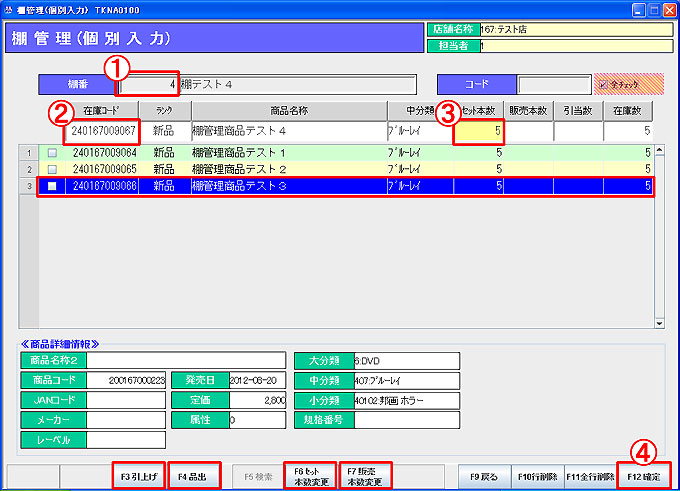Viewport: 680px width, 491px height.
Task: Click the 商品名称 column header
Action: (x=288, y=110)
